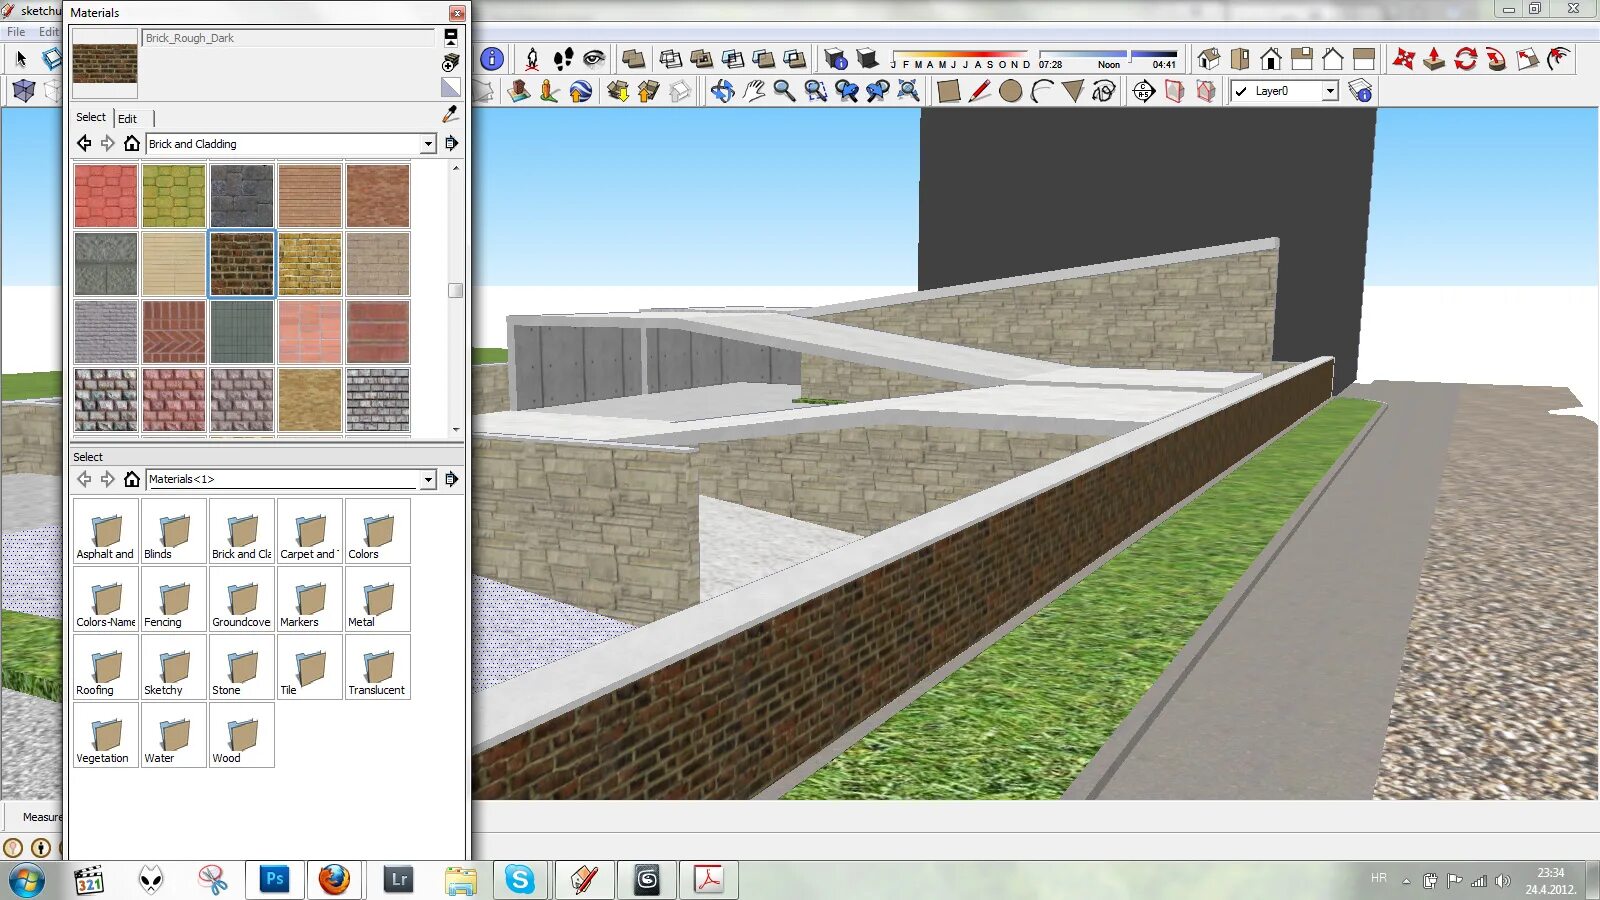1600x900 pixels.
Task: Select the Rectangle drawing tool
Action: tap(949, 92)
